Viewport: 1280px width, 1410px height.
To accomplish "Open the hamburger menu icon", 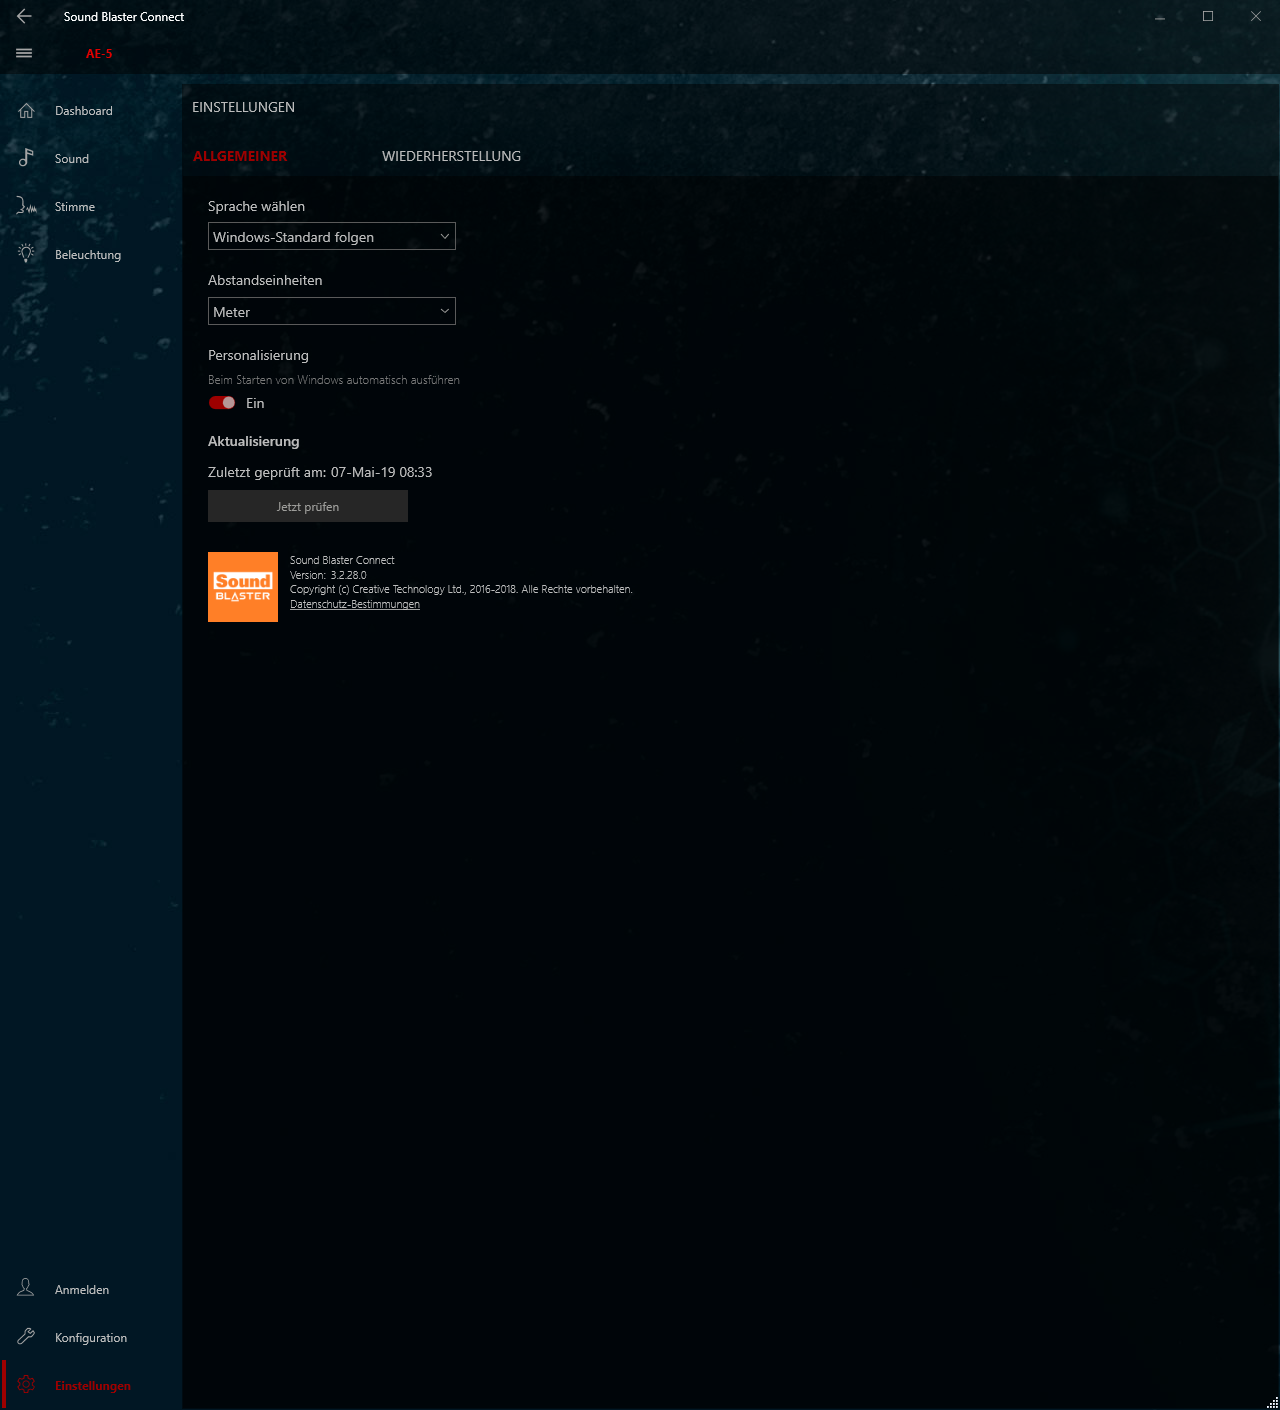I will 24,53.
